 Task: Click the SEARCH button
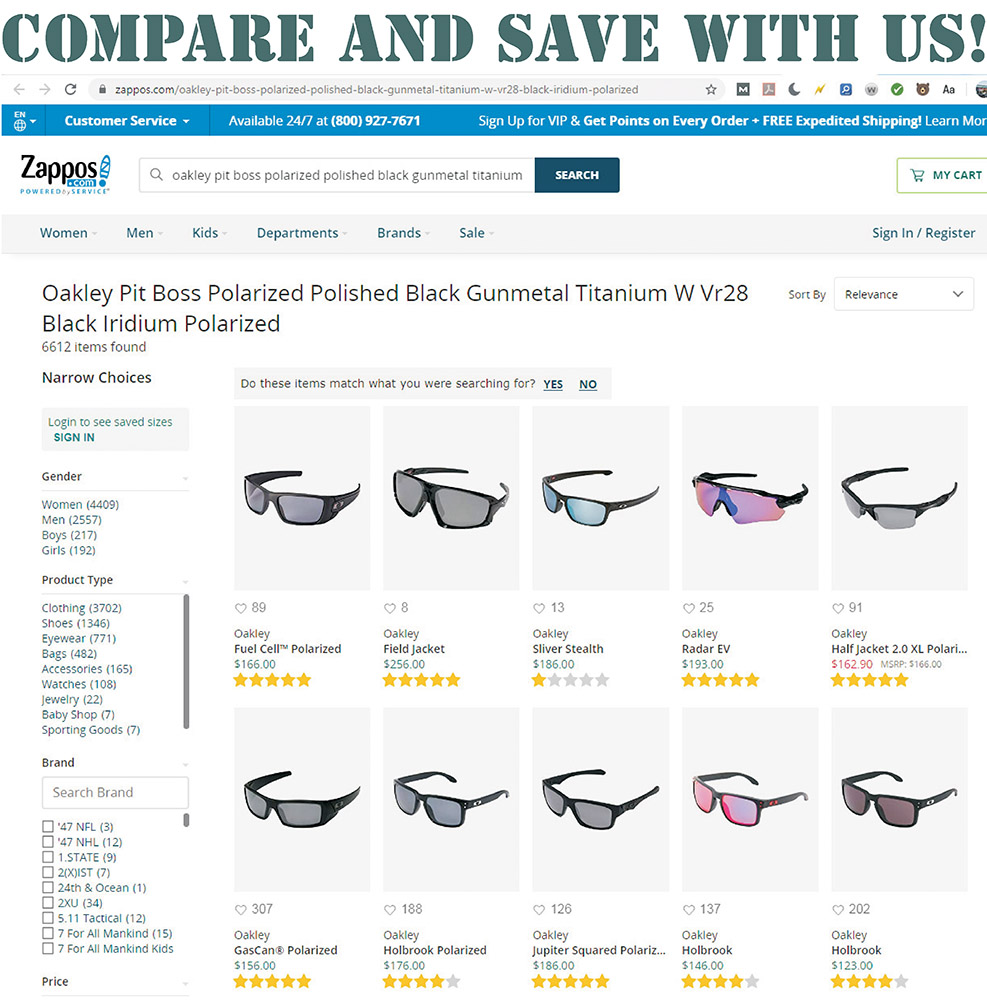[x=577, y=174]
